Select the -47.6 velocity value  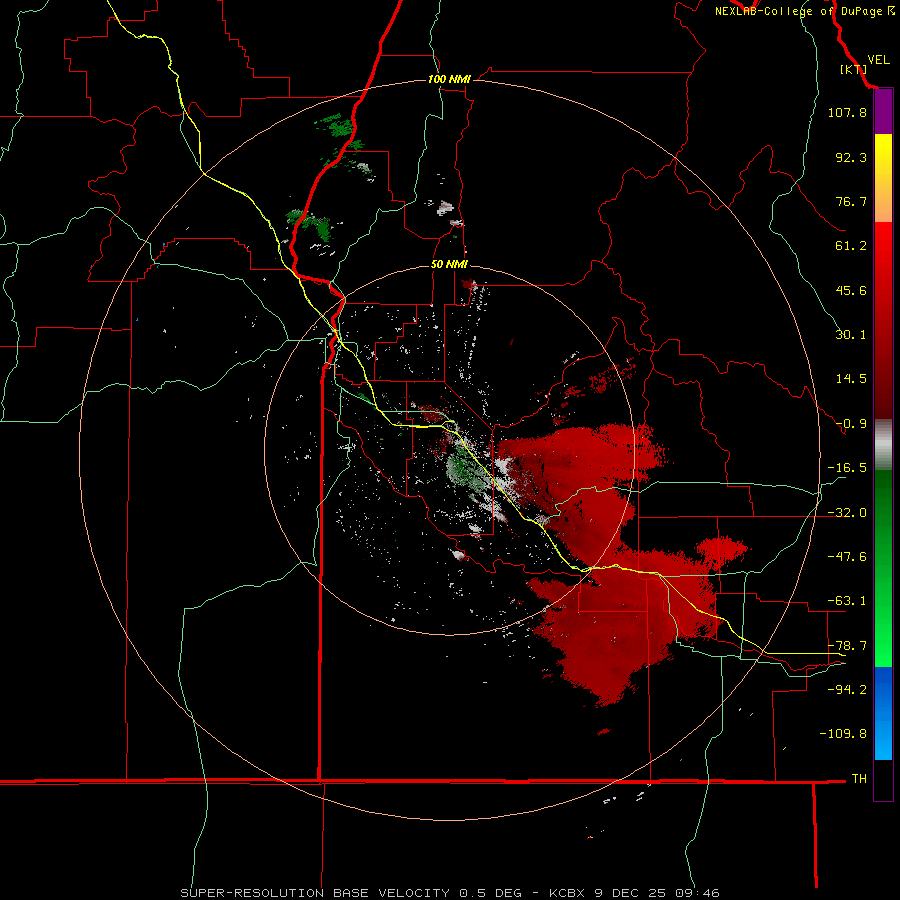point(847,557)
